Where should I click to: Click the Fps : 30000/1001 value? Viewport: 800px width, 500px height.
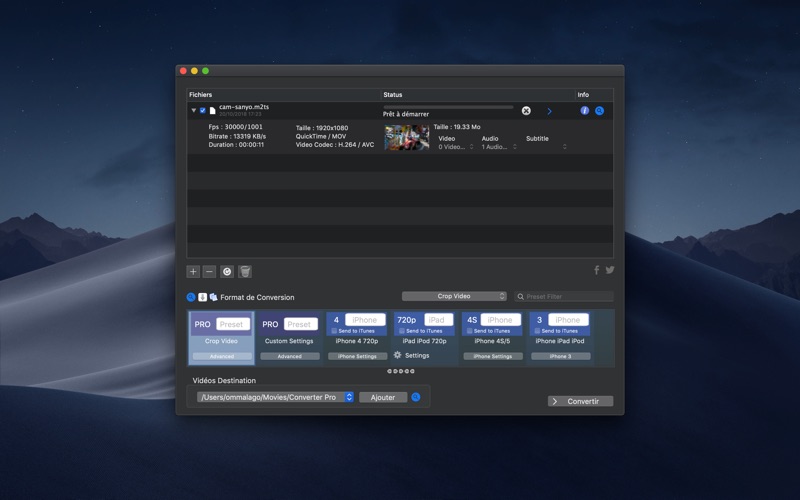[x=236, y=127]
